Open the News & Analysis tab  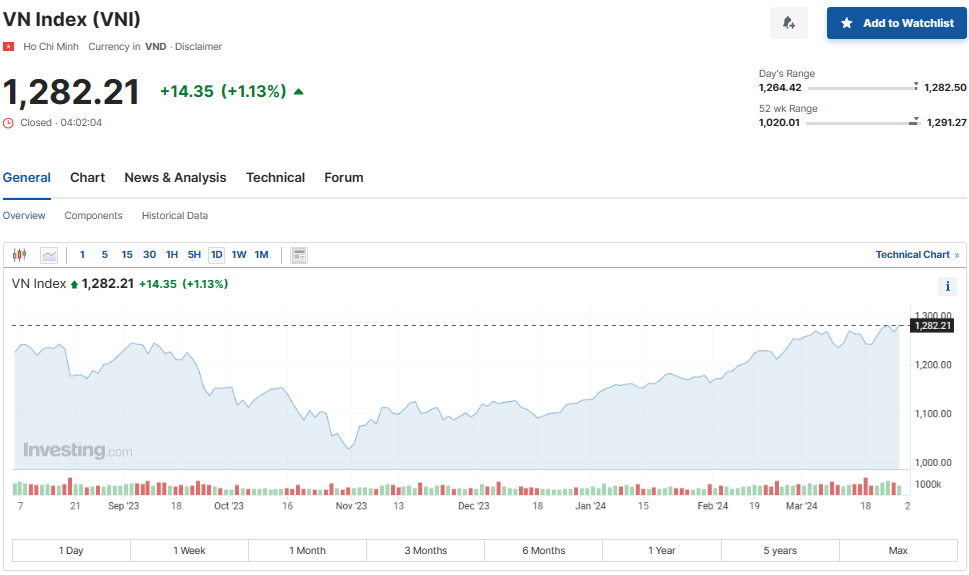tap(175, 178)
